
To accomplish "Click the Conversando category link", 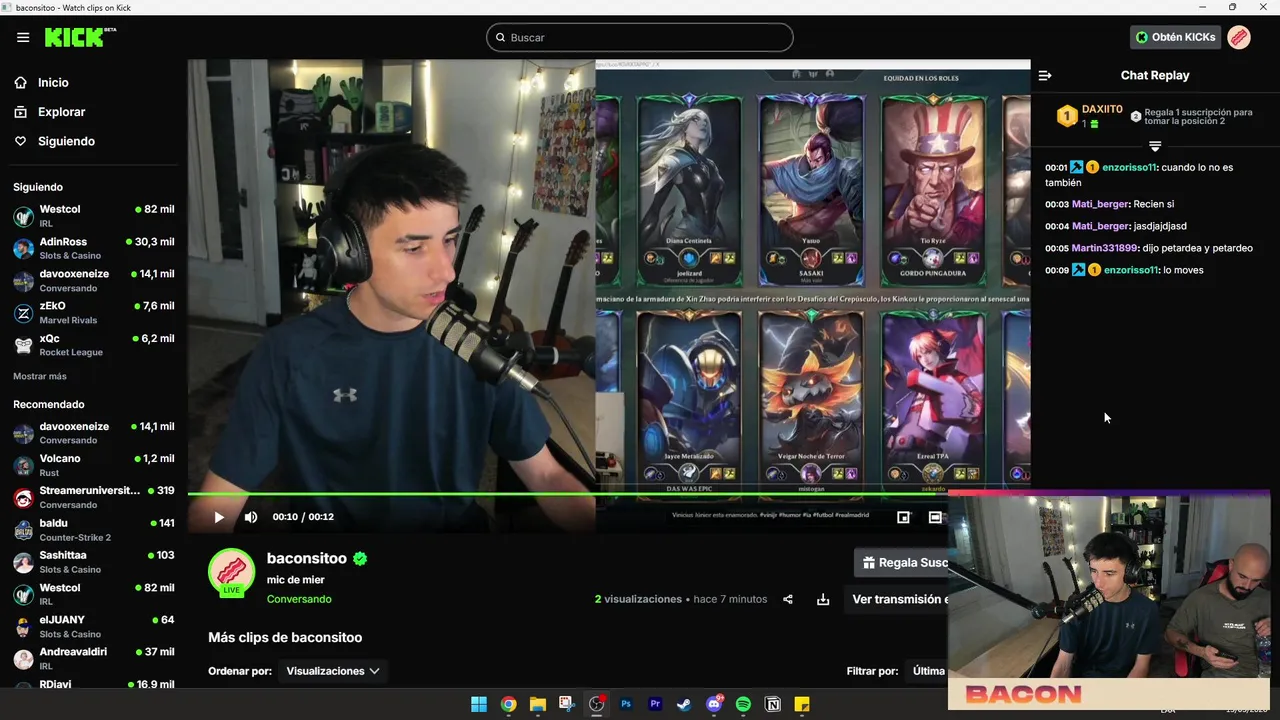I will pos(299,599).
